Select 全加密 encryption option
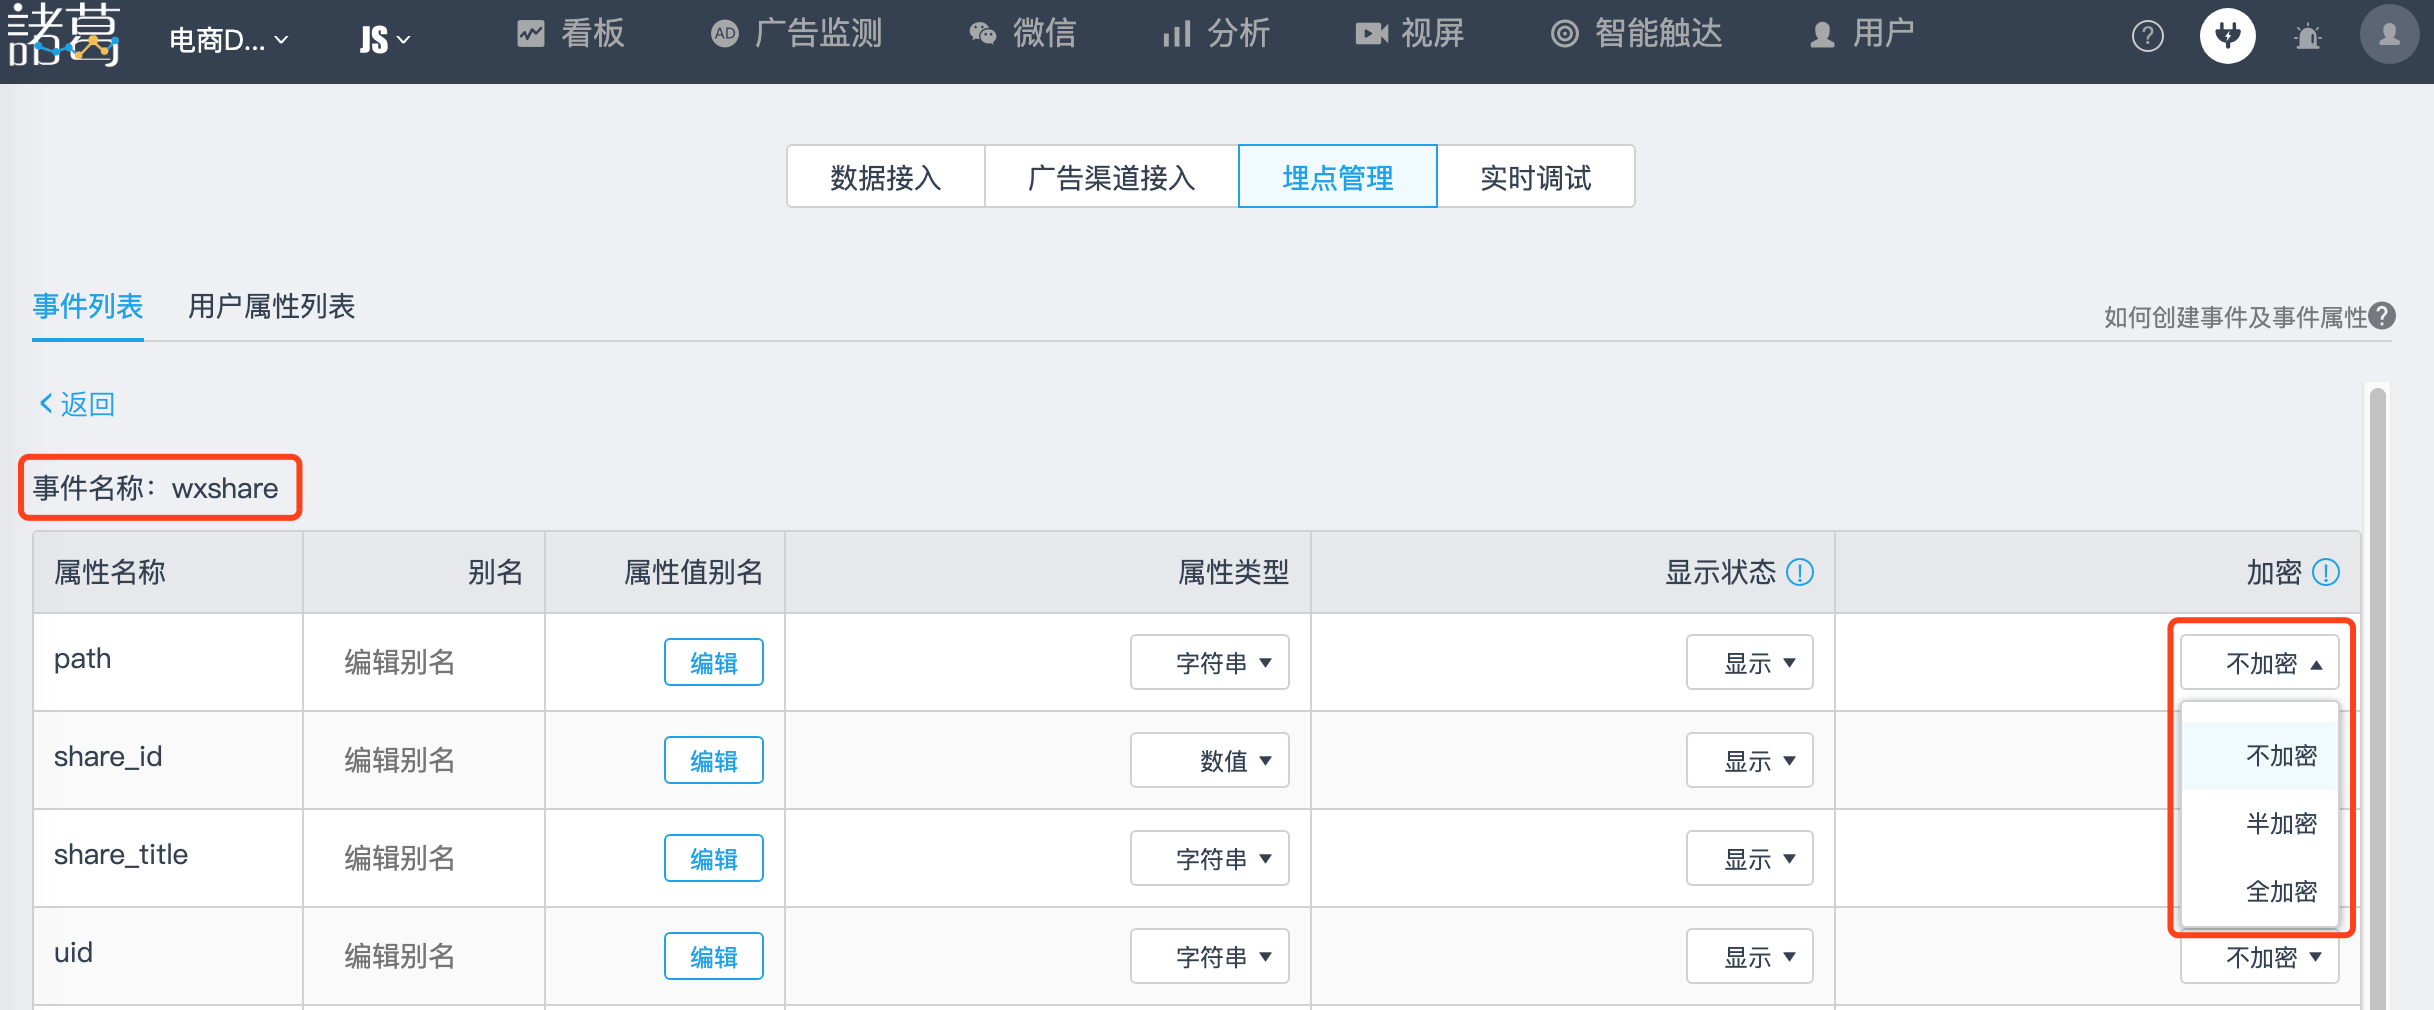2434x1010 pixels. coord(2284,892)
